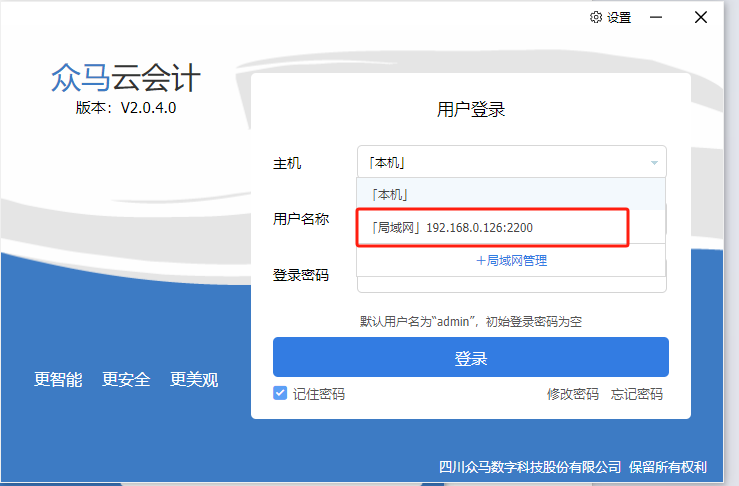
Task: Select the 「本机」 option in dropdown list
Action: 511,194
